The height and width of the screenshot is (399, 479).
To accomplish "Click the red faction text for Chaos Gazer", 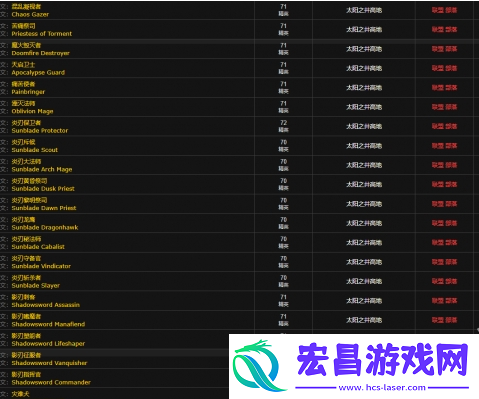I will [x=444, y=10].
